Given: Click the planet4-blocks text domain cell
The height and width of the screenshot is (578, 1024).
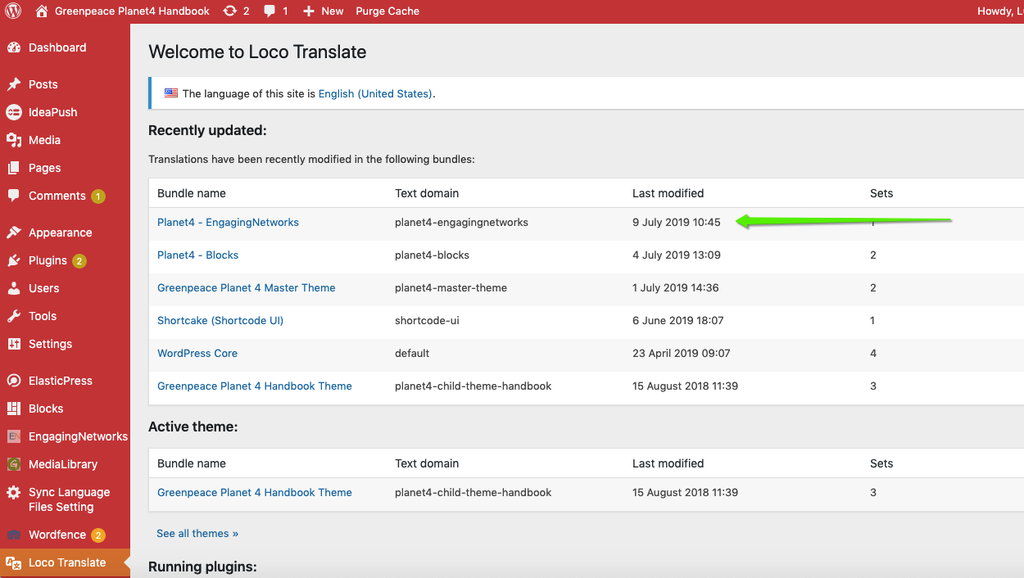Looking at the screenshot, I should pos(432,255).
